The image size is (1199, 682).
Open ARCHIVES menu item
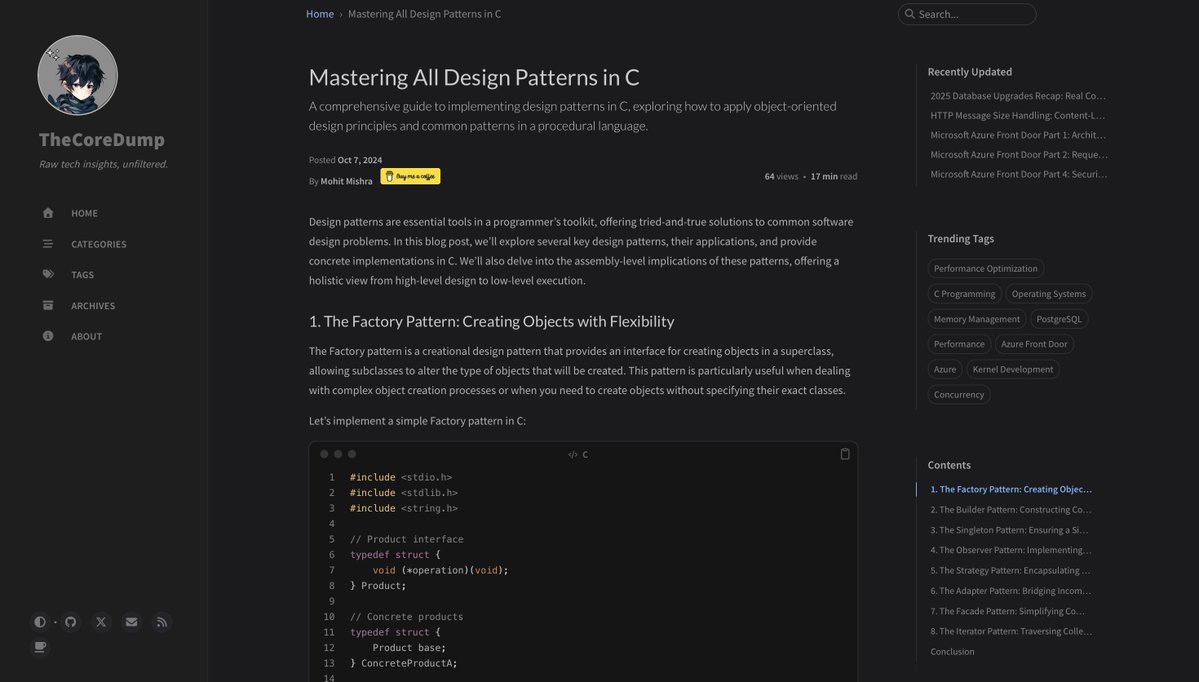tap(93, 306)
